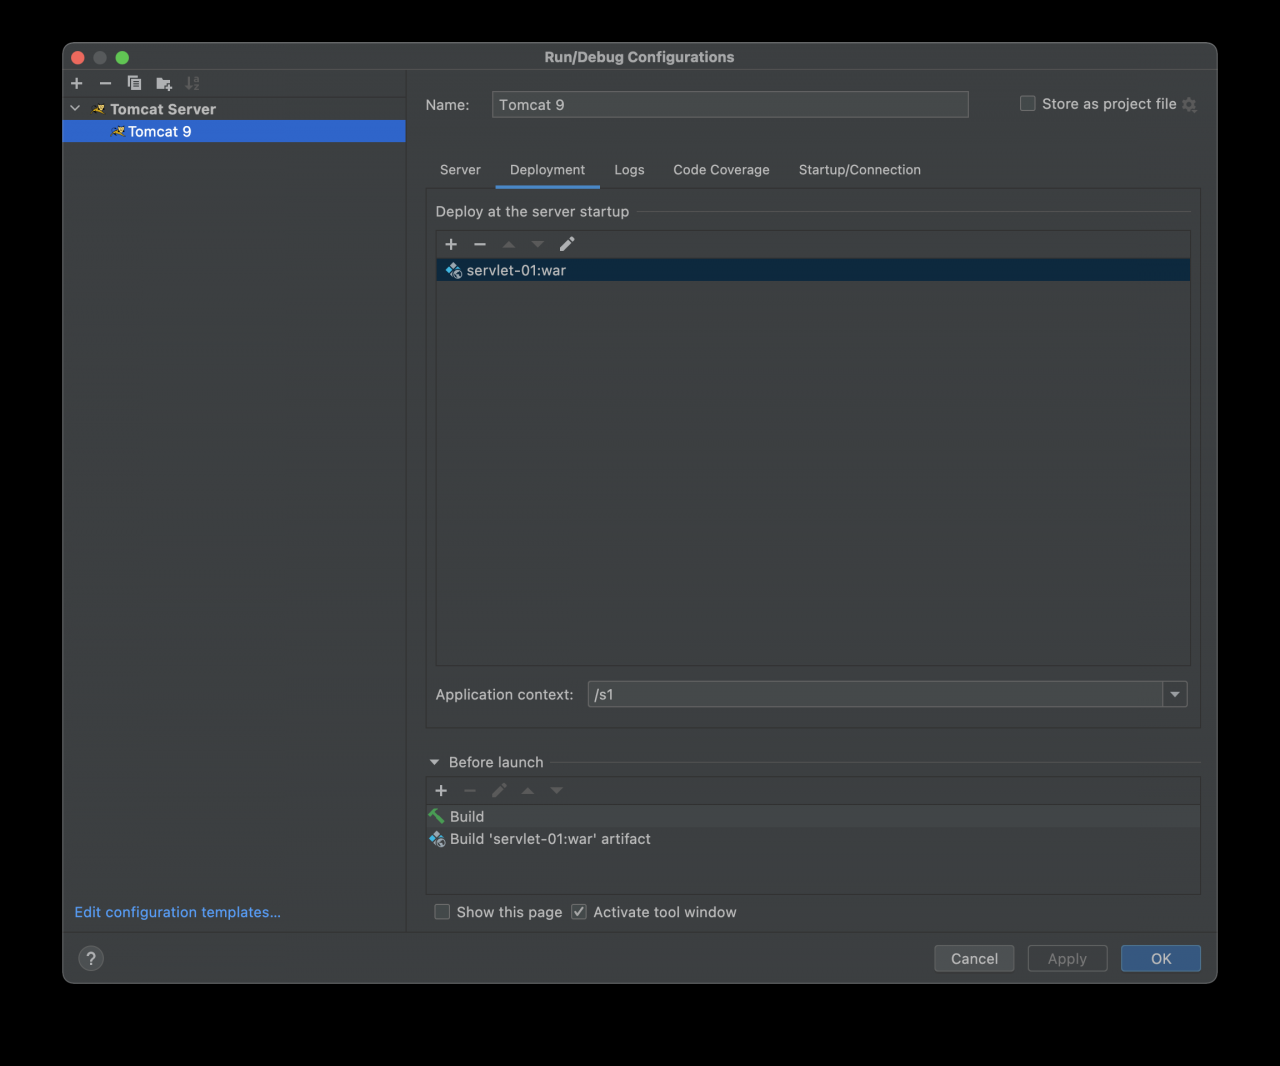Select the servlet-01:war deployment entry
1280x1066 pixels.
[x=813, y=270]
